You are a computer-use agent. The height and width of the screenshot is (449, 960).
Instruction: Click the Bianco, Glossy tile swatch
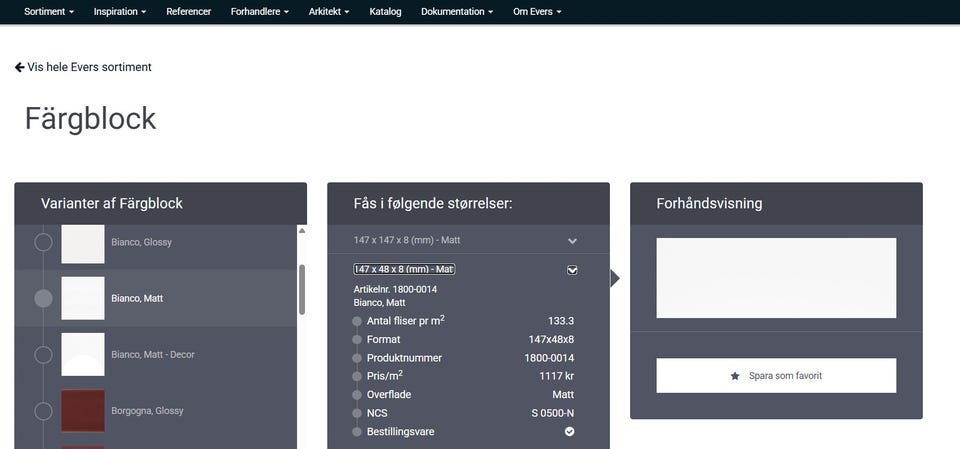pyautogui.click(x=83, y=244)
